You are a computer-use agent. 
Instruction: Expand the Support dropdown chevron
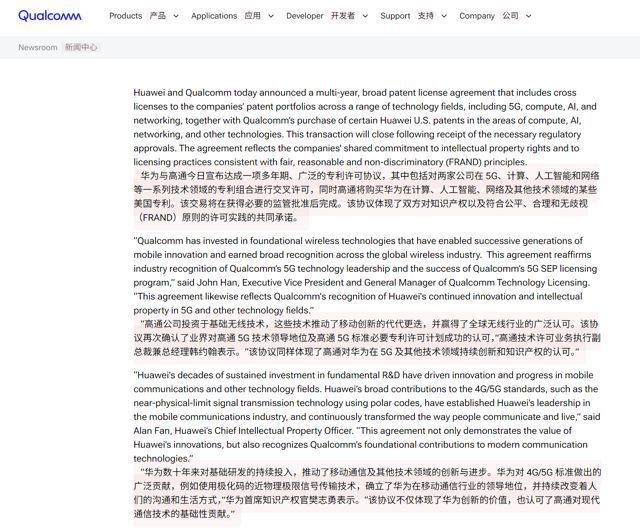pyautogui.click(x=444, y=16)
